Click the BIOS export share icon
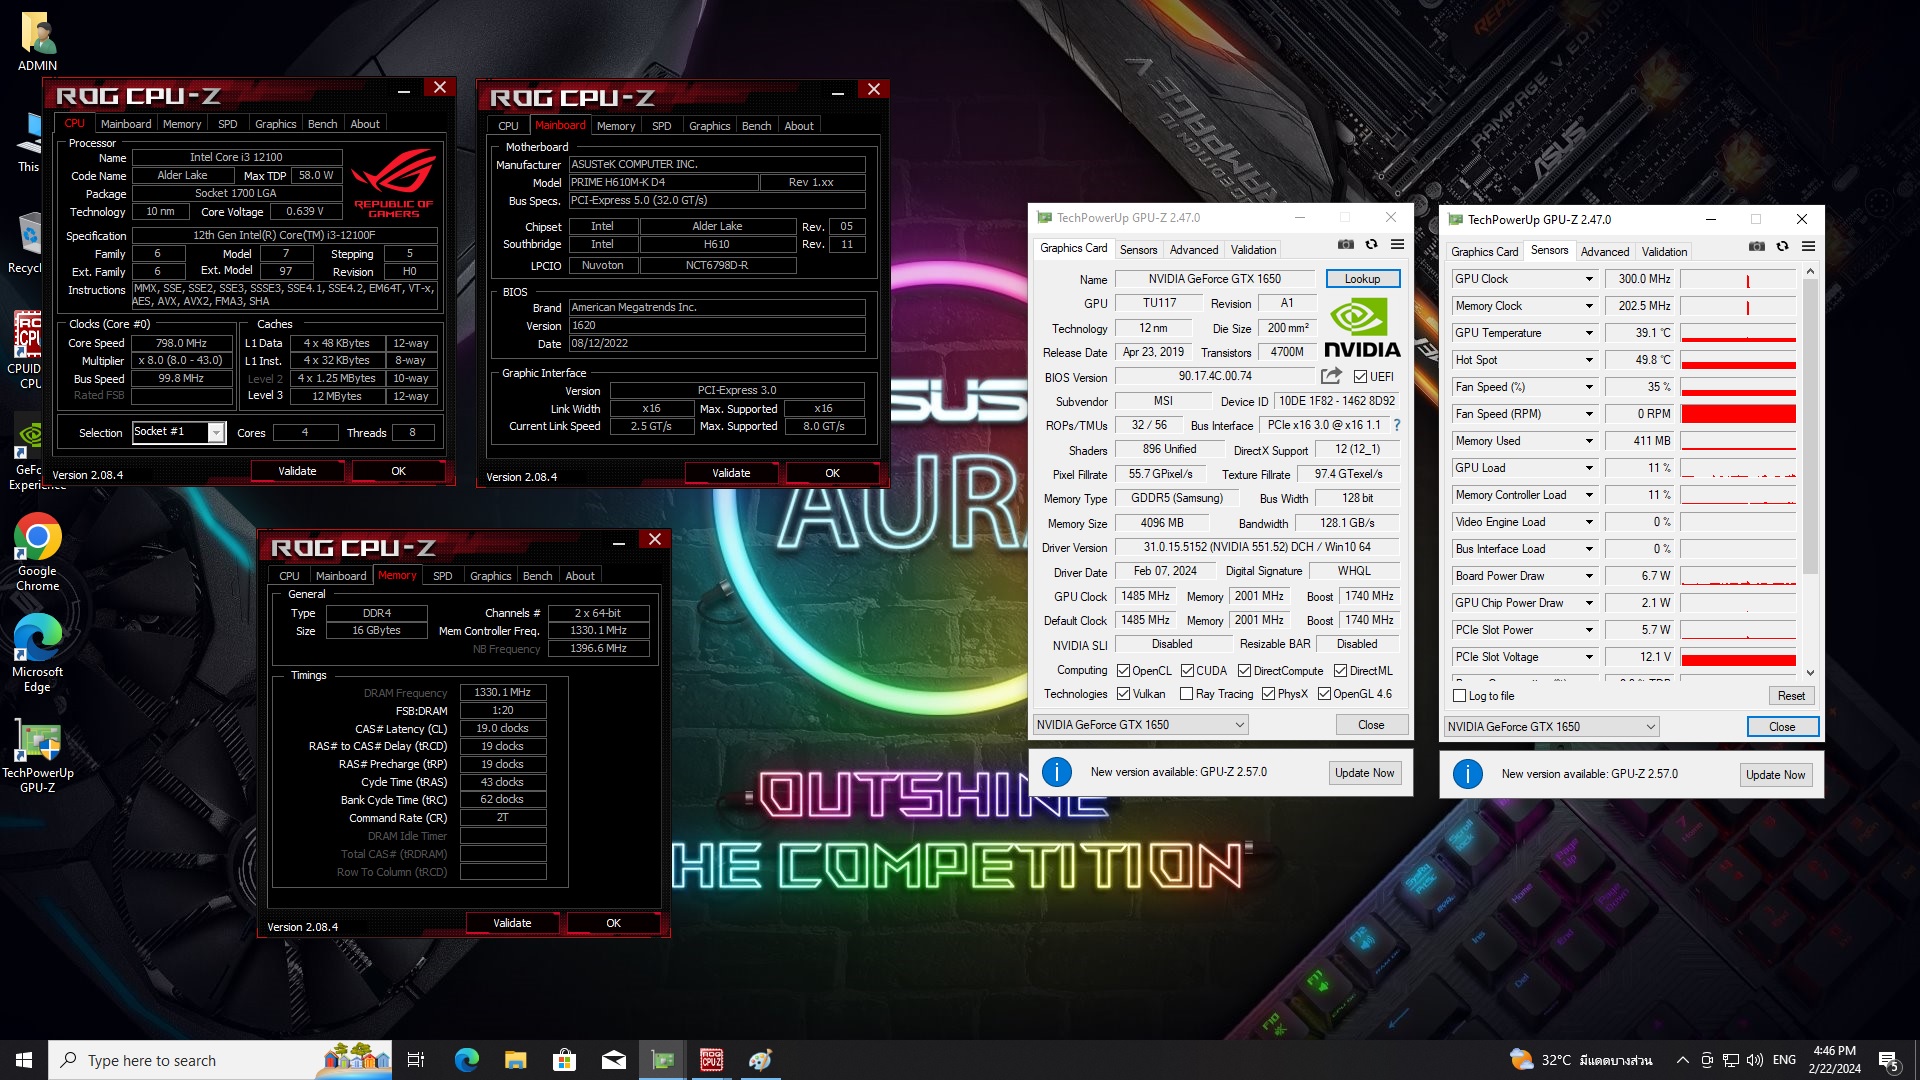1920x1080 pixels. 1331,376
